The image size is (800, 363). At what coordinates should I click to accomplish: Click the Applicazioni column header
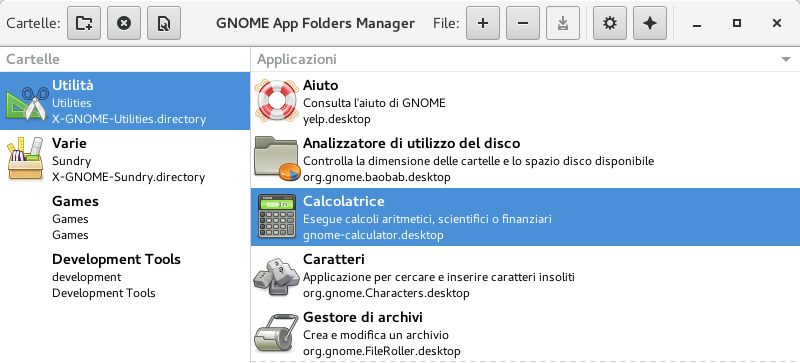pos(525,59)
